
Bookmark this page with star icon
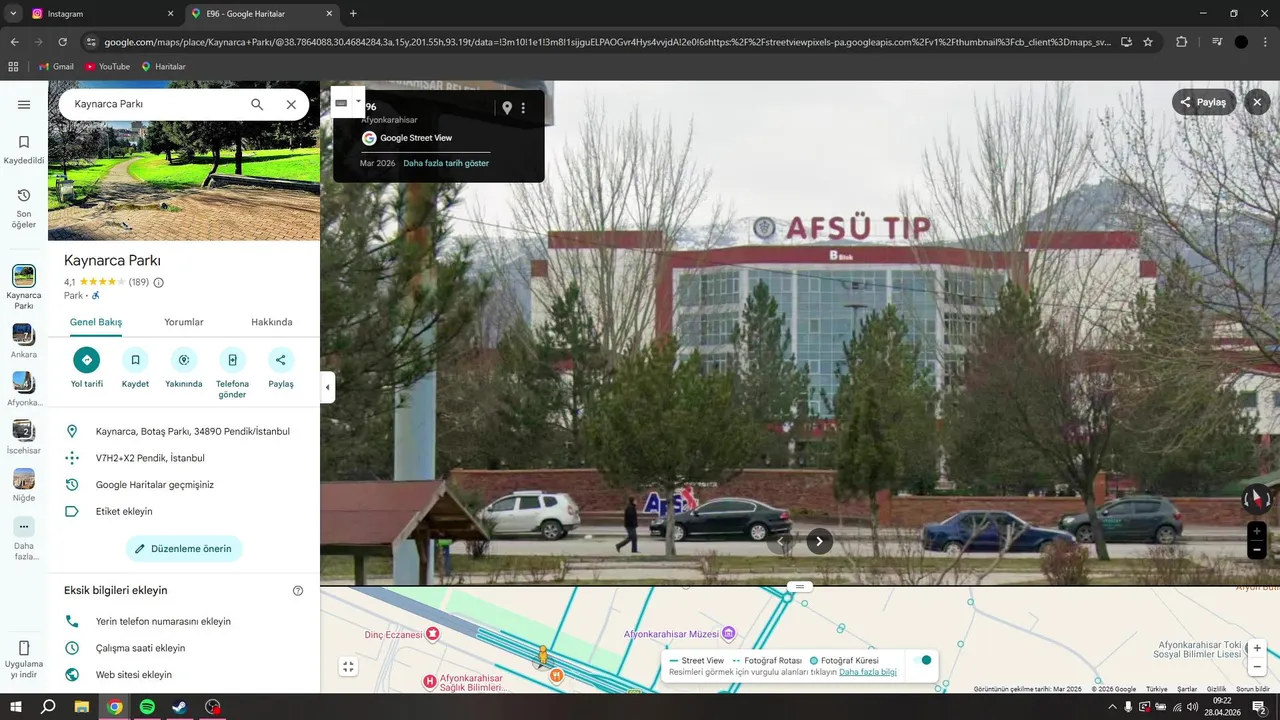tap(1148, 42)
